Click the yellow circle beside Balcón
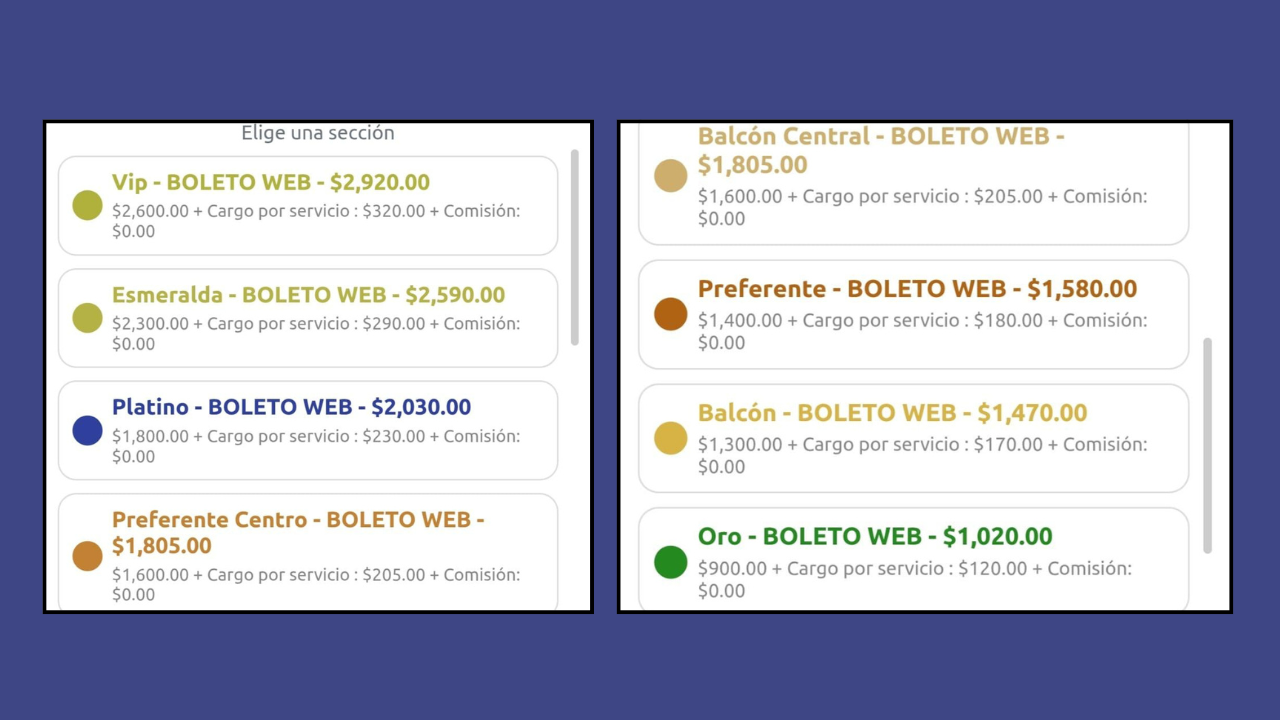 [670, 438]
